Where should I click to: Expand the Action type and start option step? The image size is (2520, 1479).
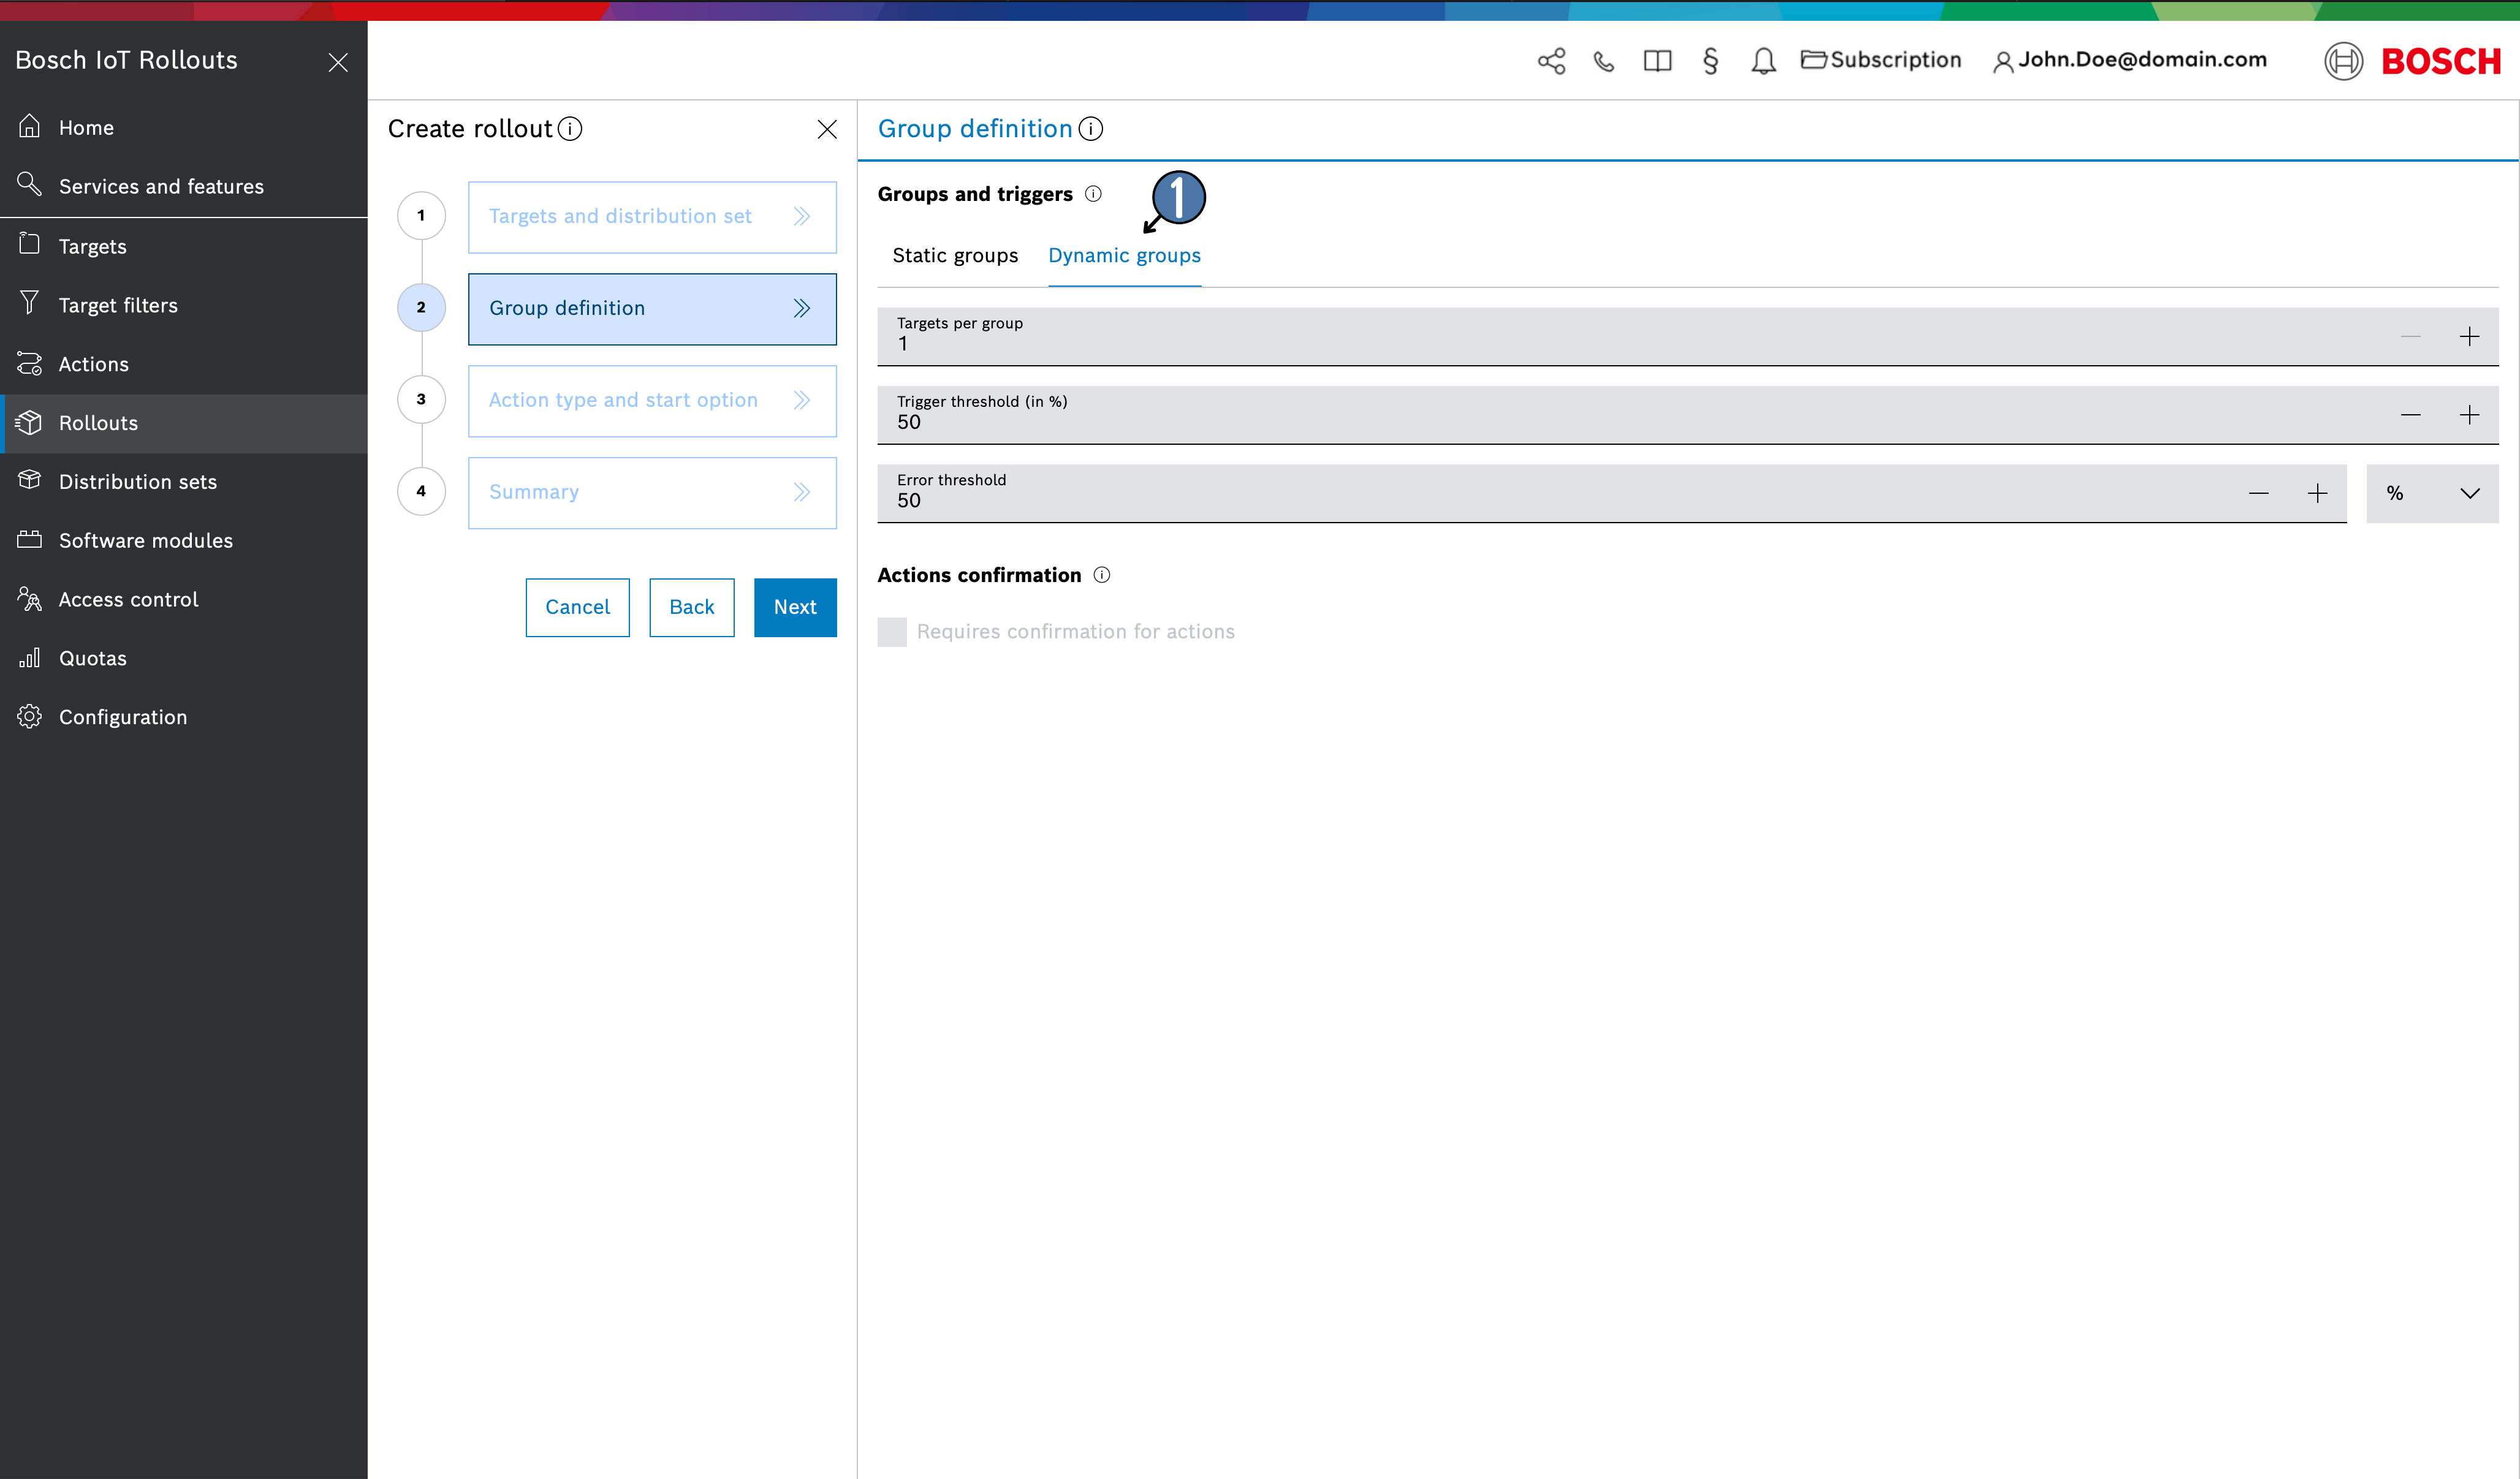click(651, 400)
